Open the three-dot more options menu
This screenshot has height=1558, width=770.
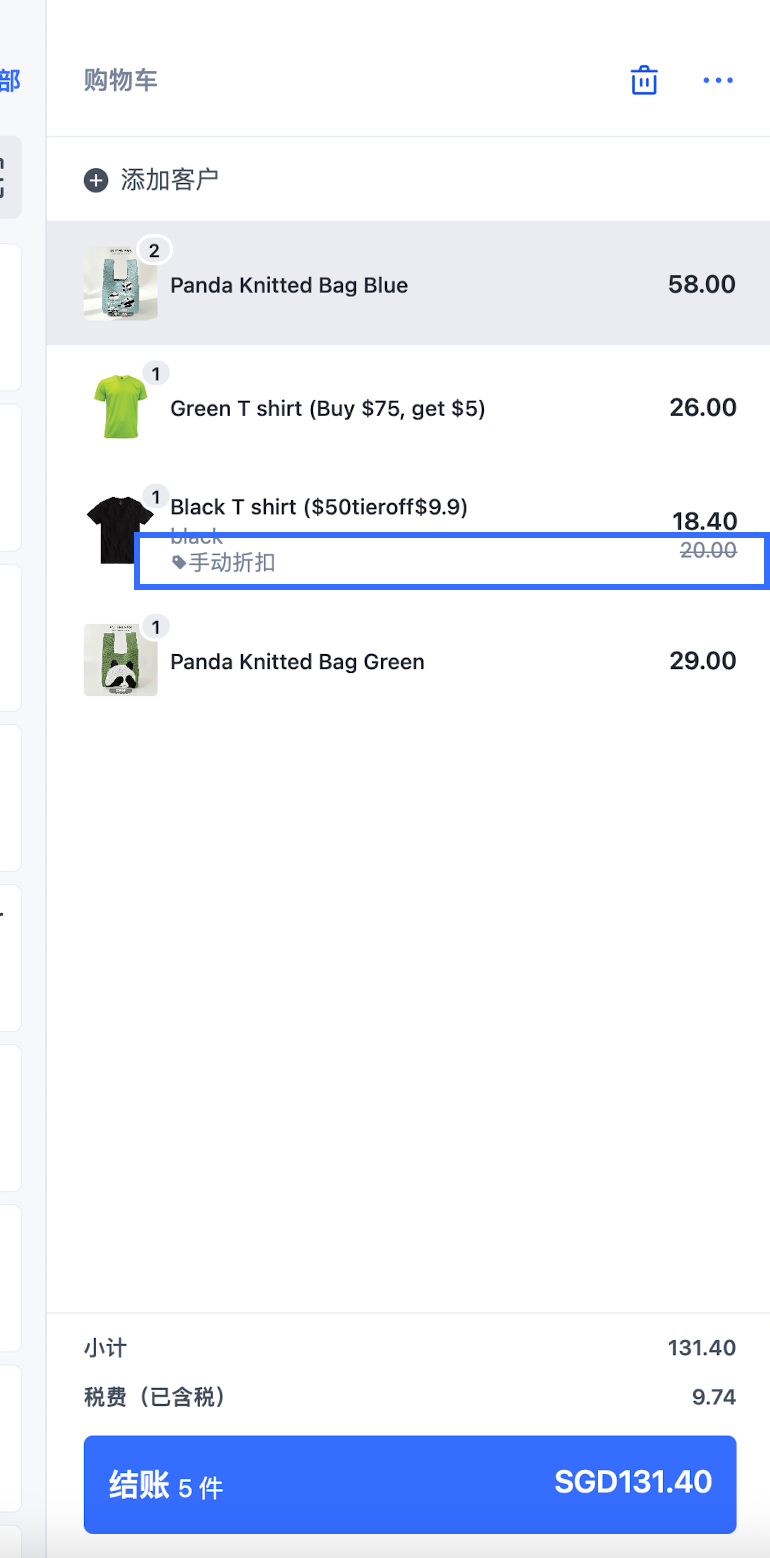(x=718, y=80)
